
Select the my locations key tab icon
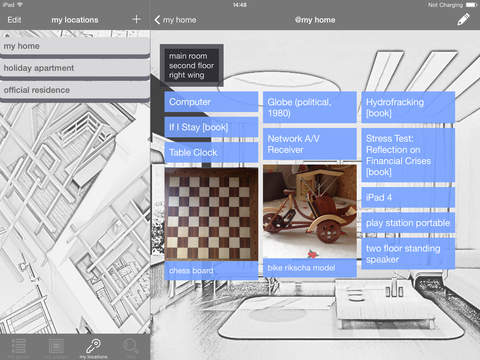pyautogui.click(x=94, y=347)
